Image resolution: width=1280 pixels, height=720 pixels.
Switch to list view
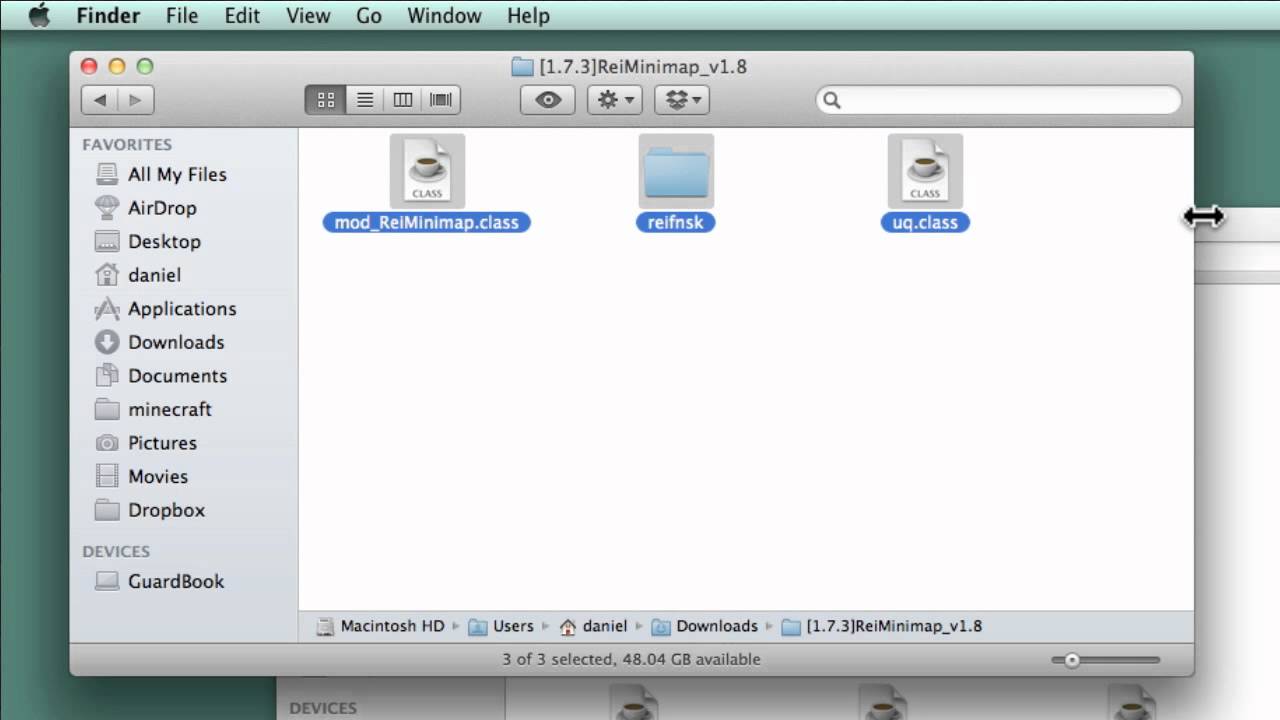[365, 99]
